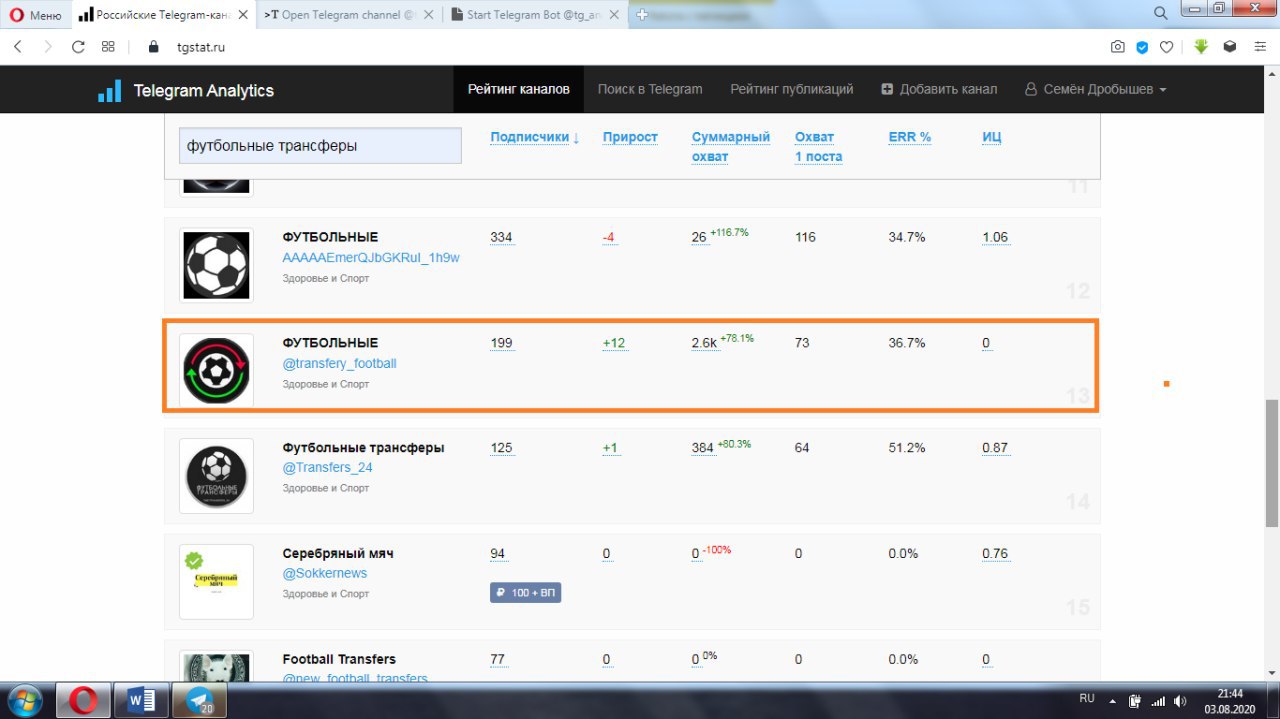The height and width of the screenshot is (719, 1280).
Task: Click subscriber count 125
Action: pyautogui.click(x=501, y=448)
